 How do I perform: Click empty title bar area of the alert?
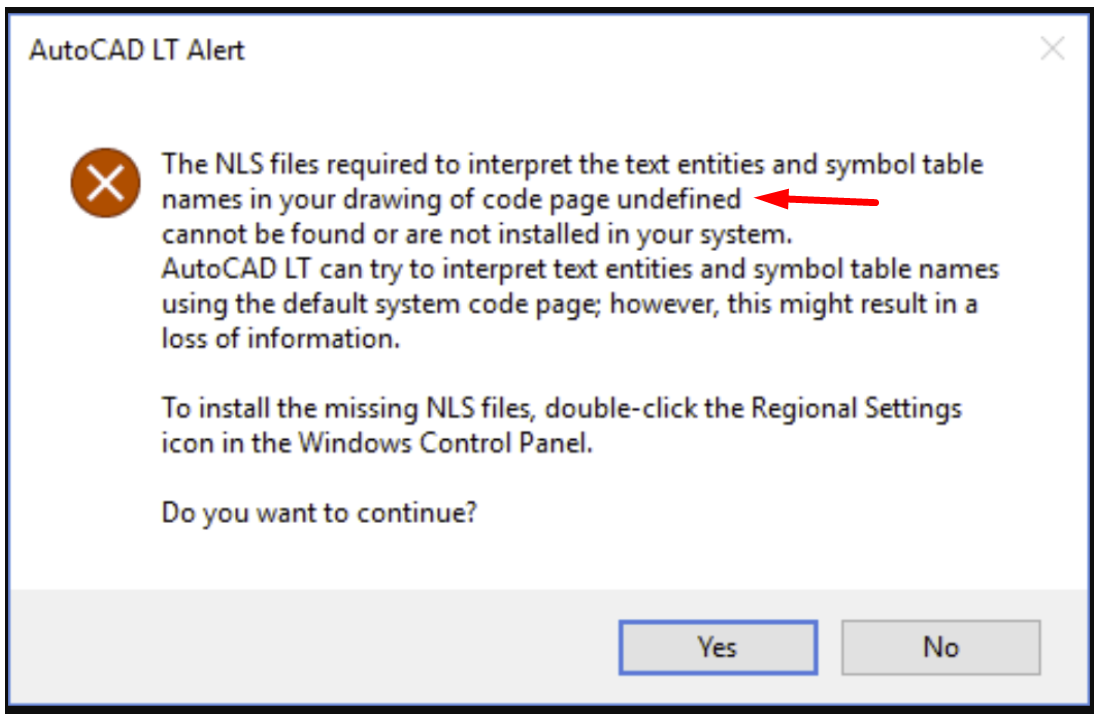pyautogui.click(x=600, y=50)
